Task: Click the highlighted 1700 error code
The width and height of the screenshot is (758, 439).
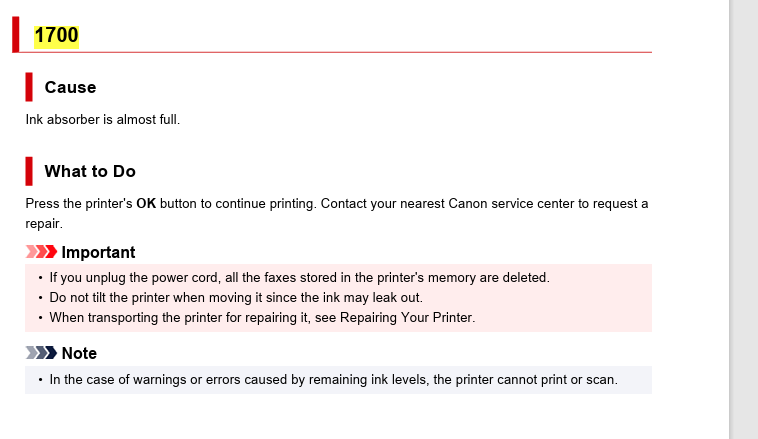Action: coord(56,36)
